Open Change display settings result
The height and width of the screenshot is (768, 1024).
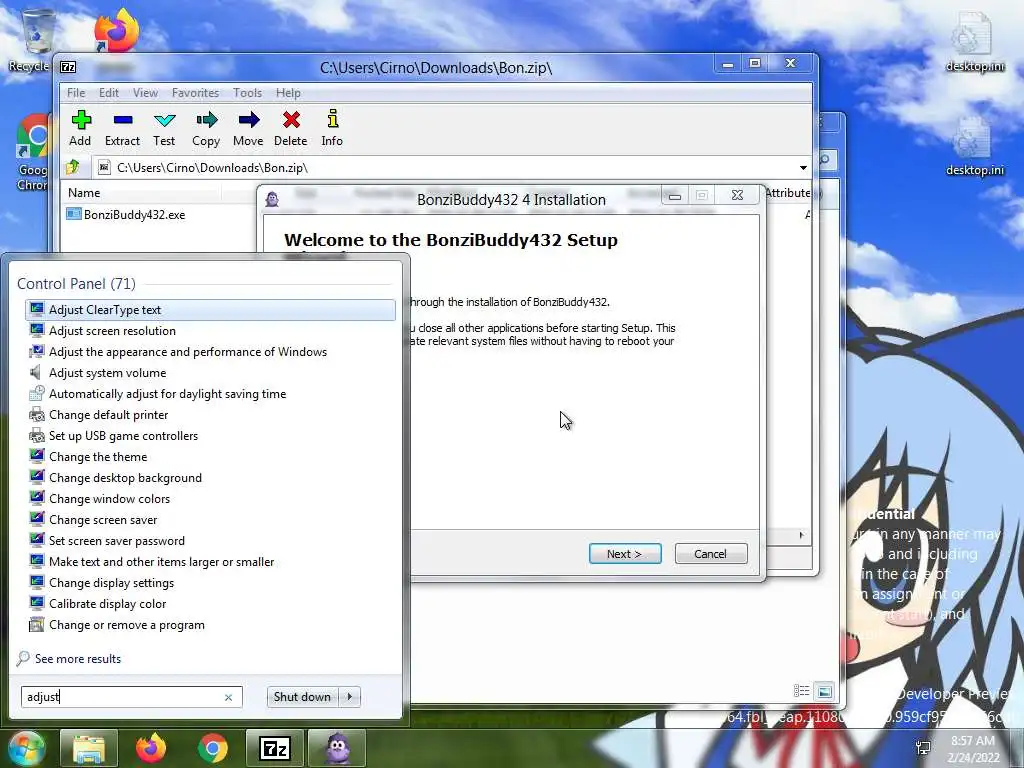[210, 583]
